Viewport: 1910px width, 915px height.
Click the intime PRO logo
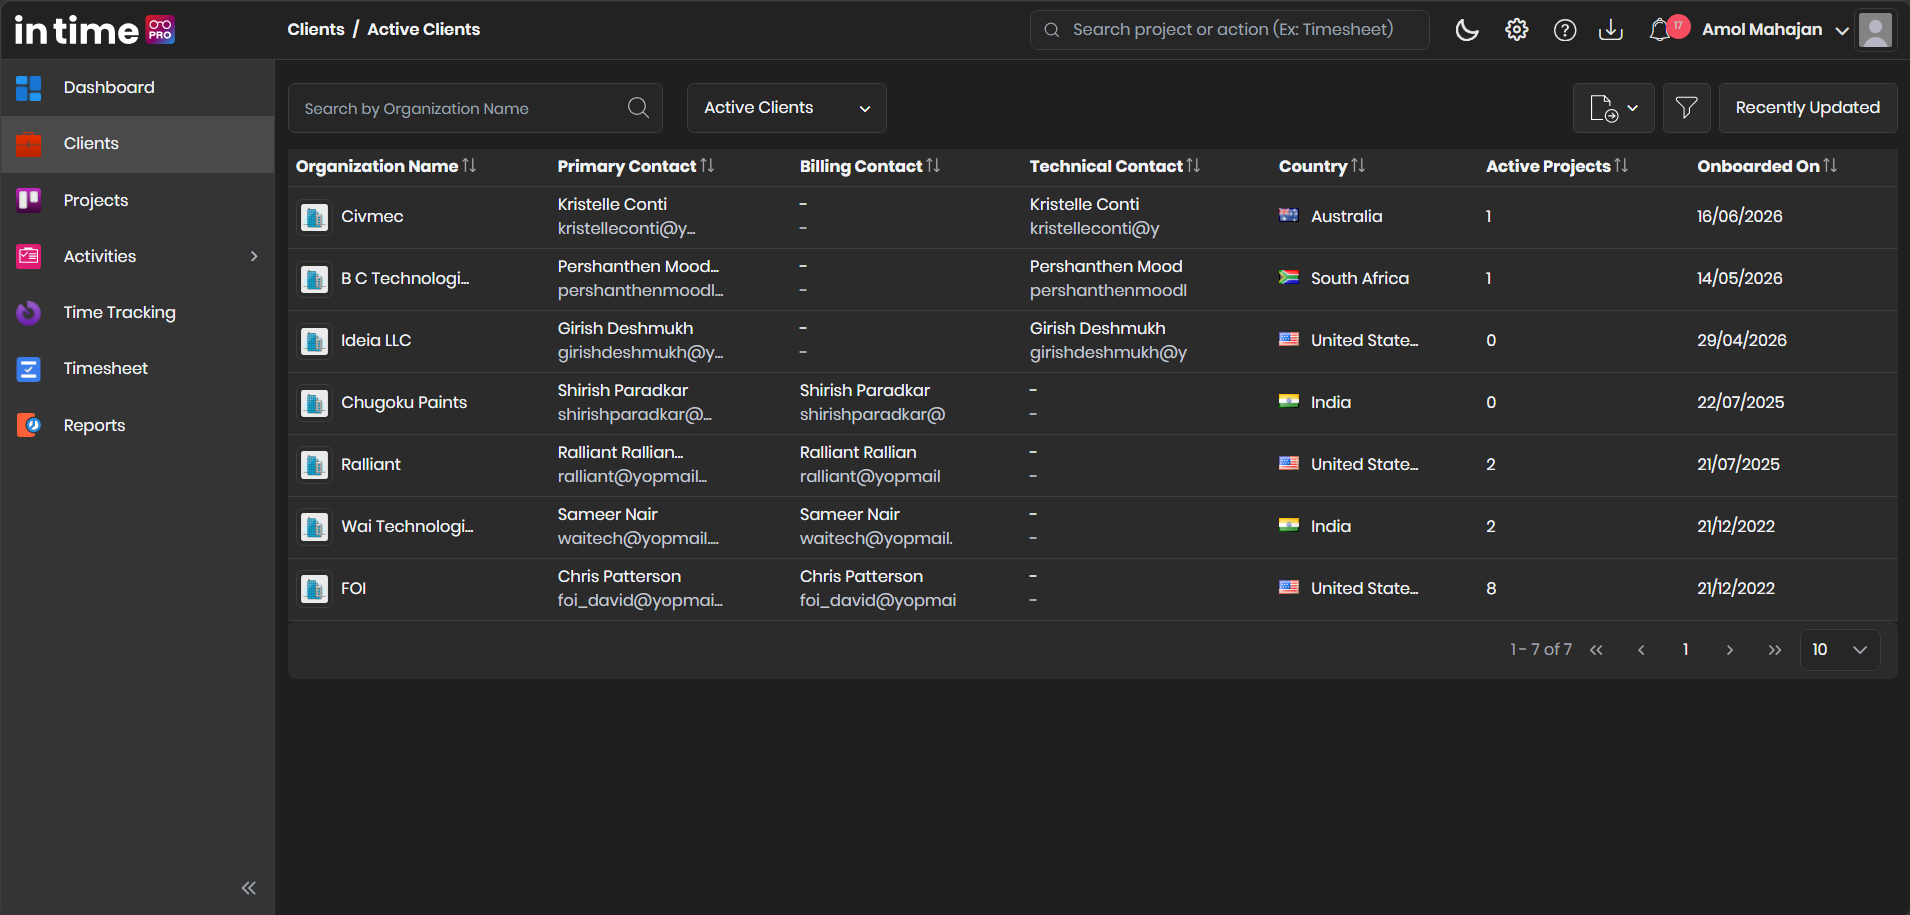pyautogui.click(x=94, y=30)
